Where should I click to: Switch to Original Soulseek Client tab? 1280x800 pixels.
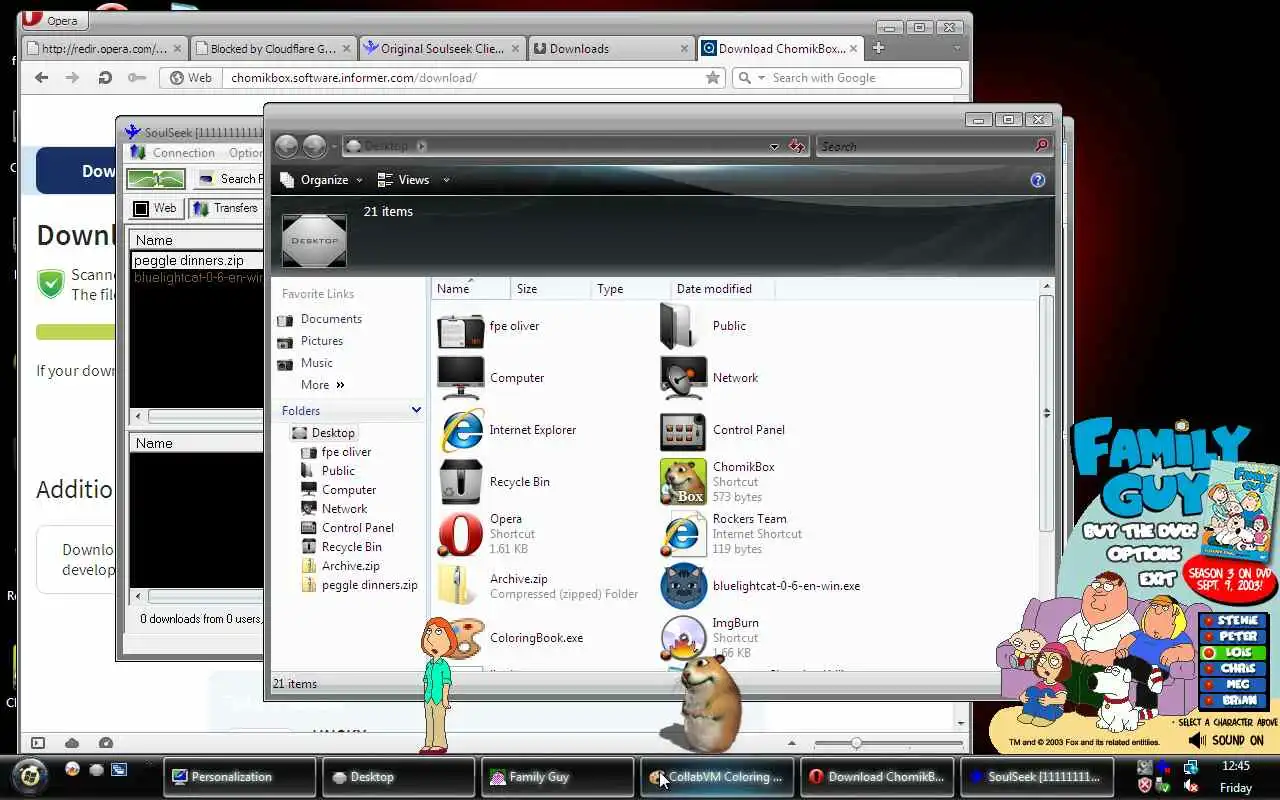click(x=440, y=48)
